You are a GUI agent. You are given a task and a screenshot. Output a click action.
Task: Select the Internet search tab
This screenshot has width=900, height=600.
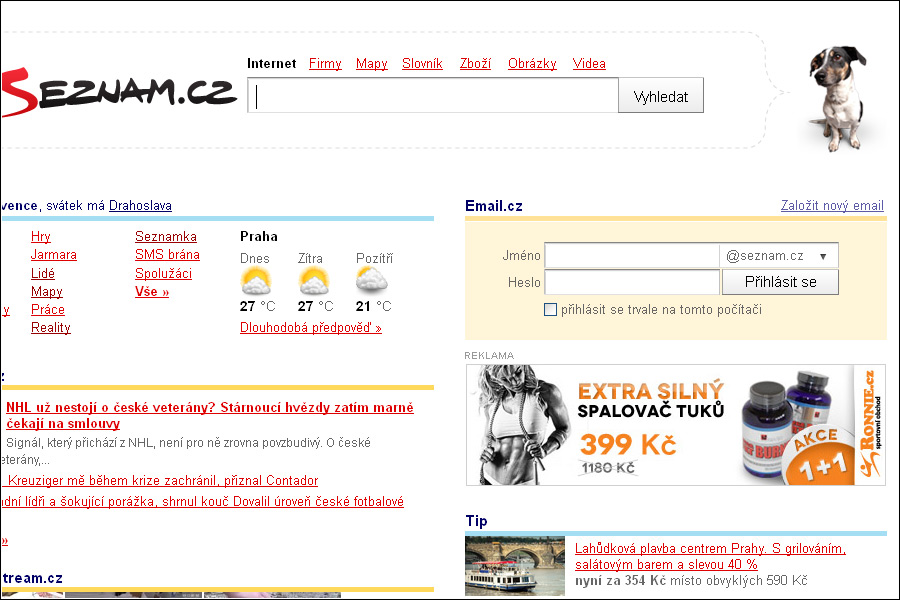[271, 64]
